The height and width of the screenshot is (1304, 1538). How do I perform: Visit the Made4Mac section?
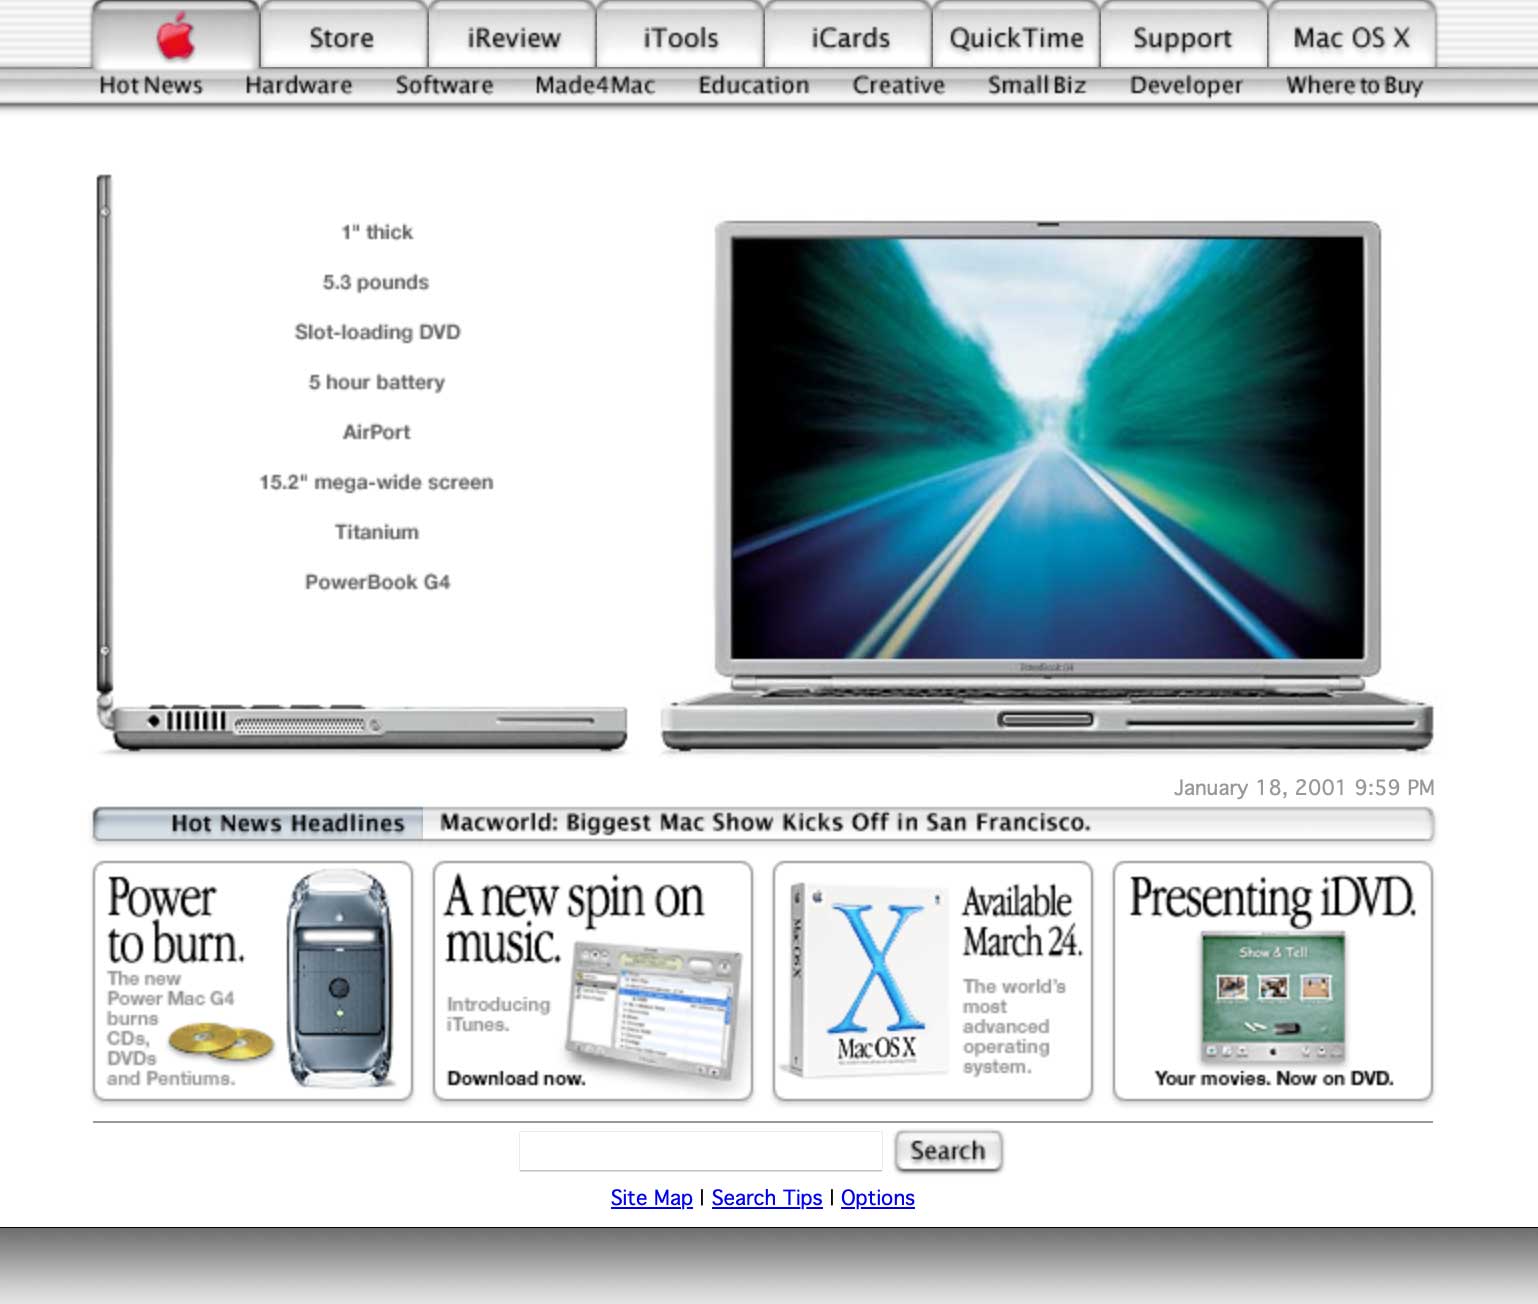tap(595, 85)
